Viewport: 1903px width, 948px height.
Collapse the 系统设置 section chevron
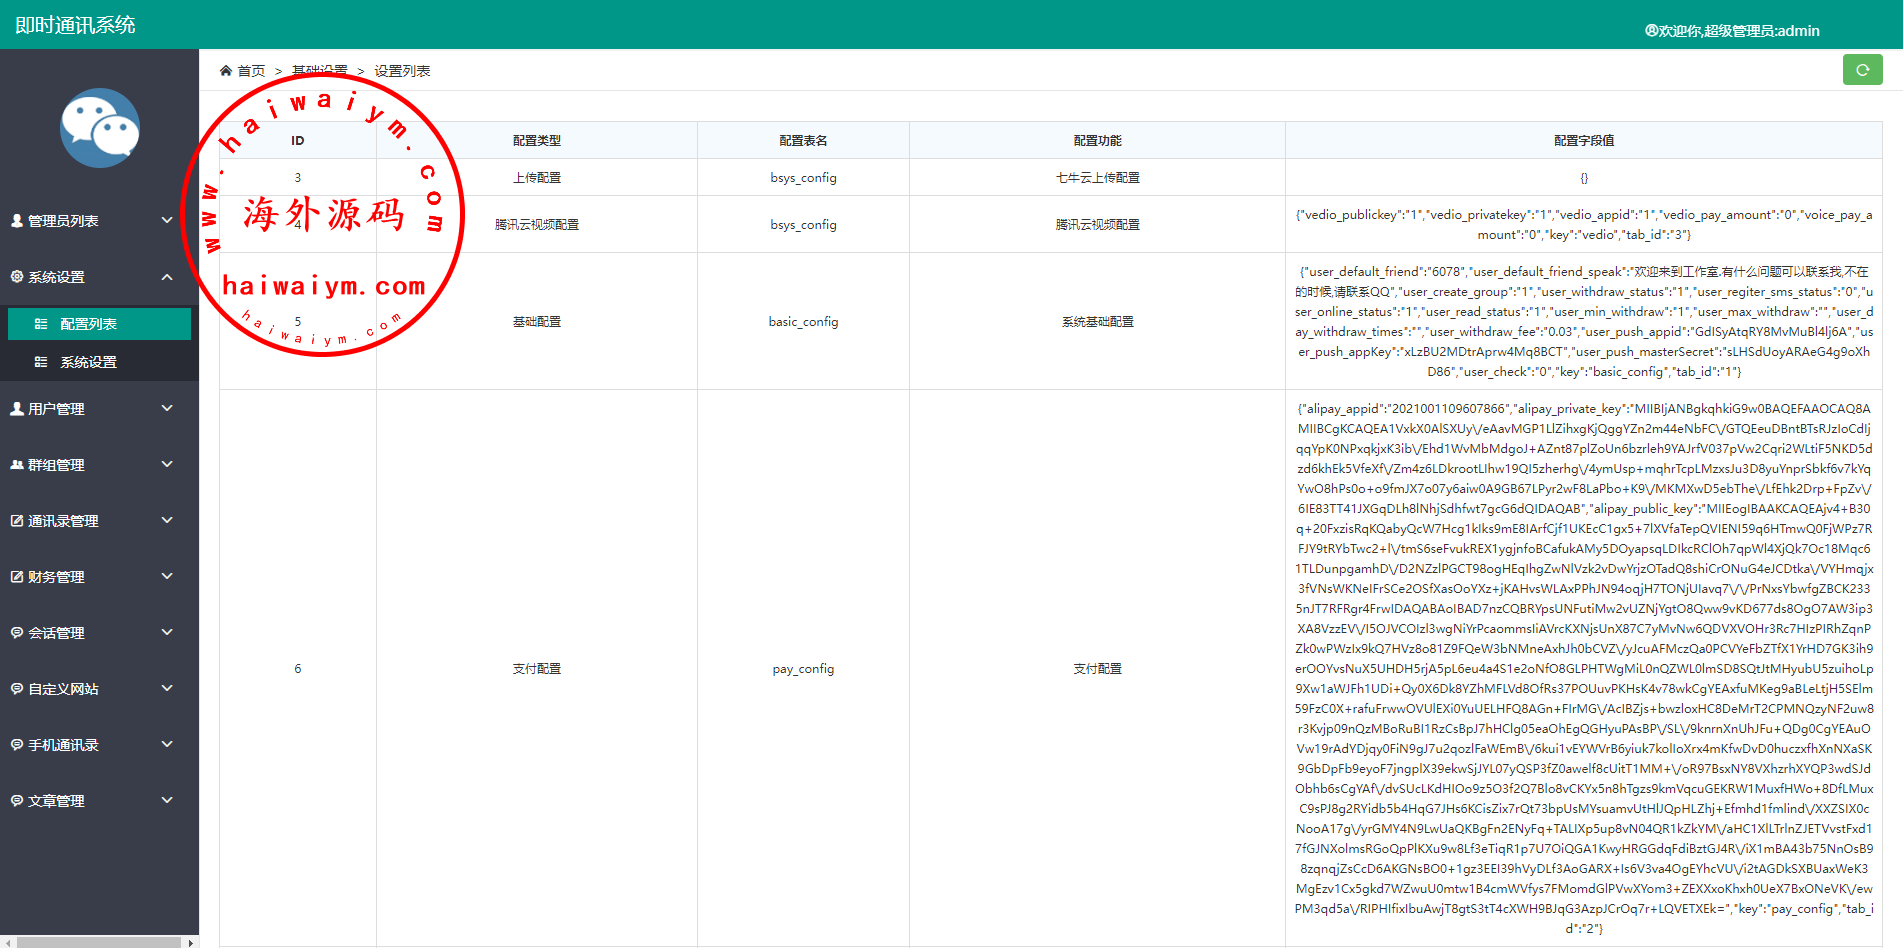167,277
